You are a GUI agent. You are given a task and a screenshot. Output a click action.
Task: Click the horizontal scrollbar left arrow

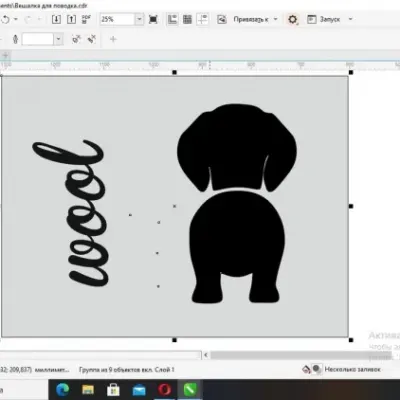coord(206,355)
